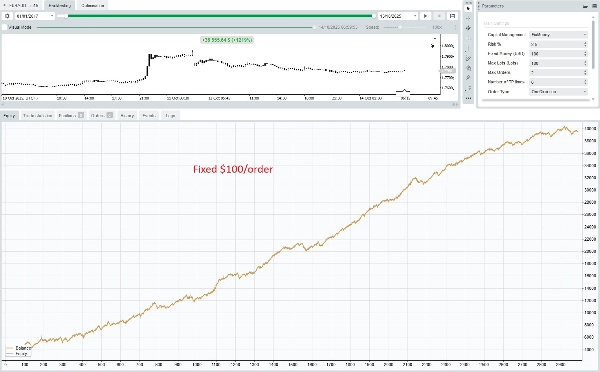Viewport: 600px width, 372px height.
Task: Open the Orders tab
Action: [x=101, y=115]
